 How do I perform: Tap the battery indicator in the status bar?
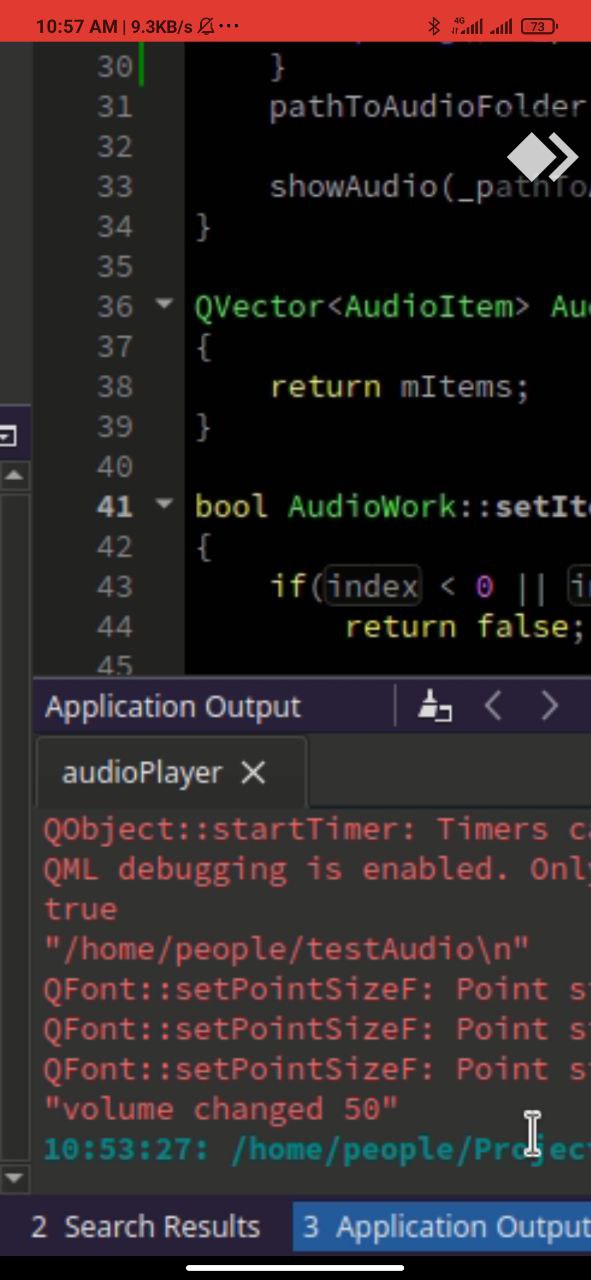point(539,26)
